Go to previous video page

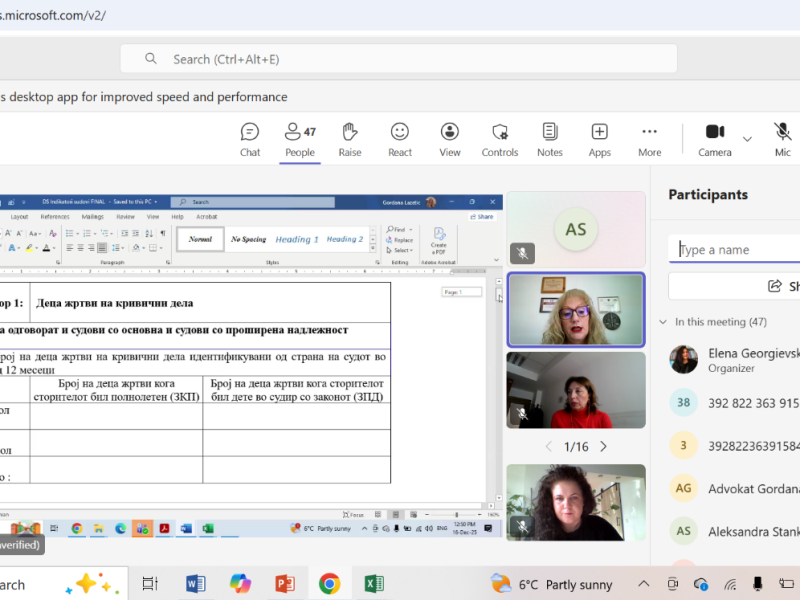tap(547, 446)
